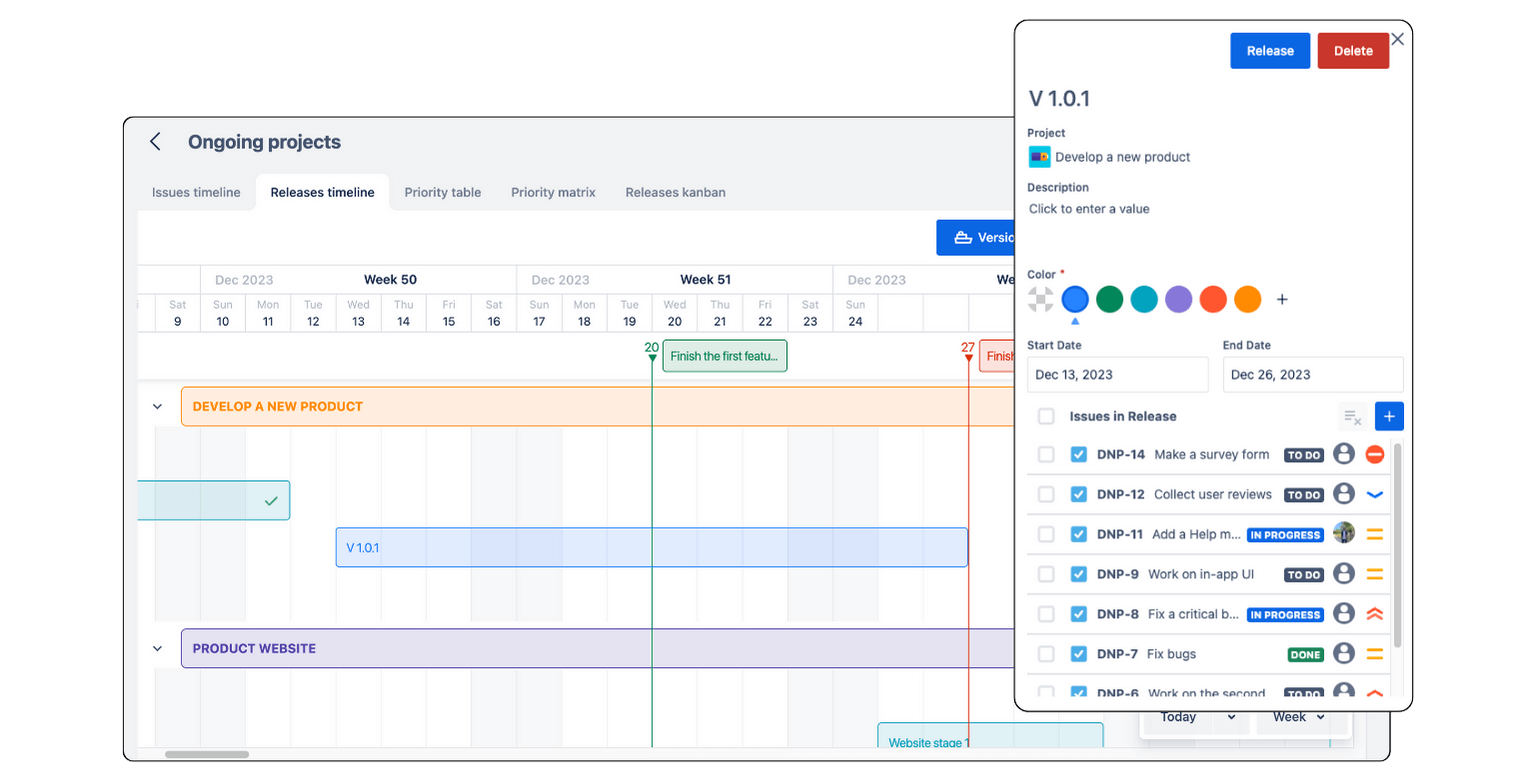Click the remove issues from release icon
Viewport: 1536px width, 781px height.
(1352, 417)
